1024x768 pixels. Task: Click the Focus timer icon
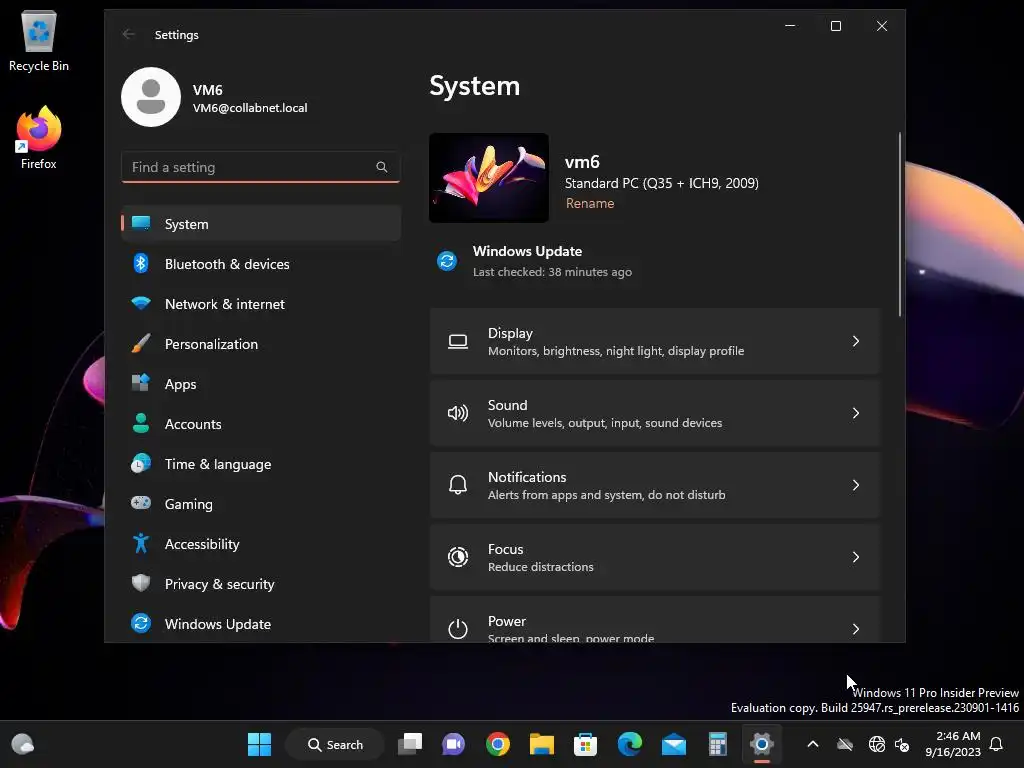click(x=458, y=557)
